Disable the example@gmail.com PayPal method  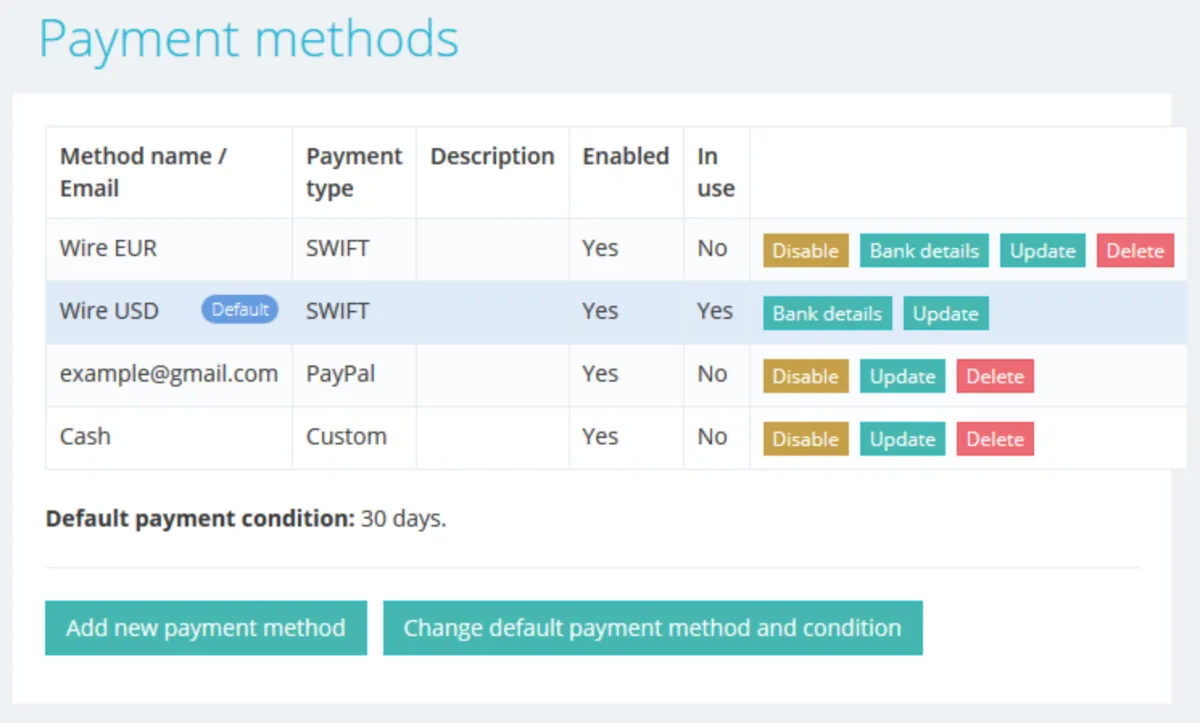coord(805,377)
